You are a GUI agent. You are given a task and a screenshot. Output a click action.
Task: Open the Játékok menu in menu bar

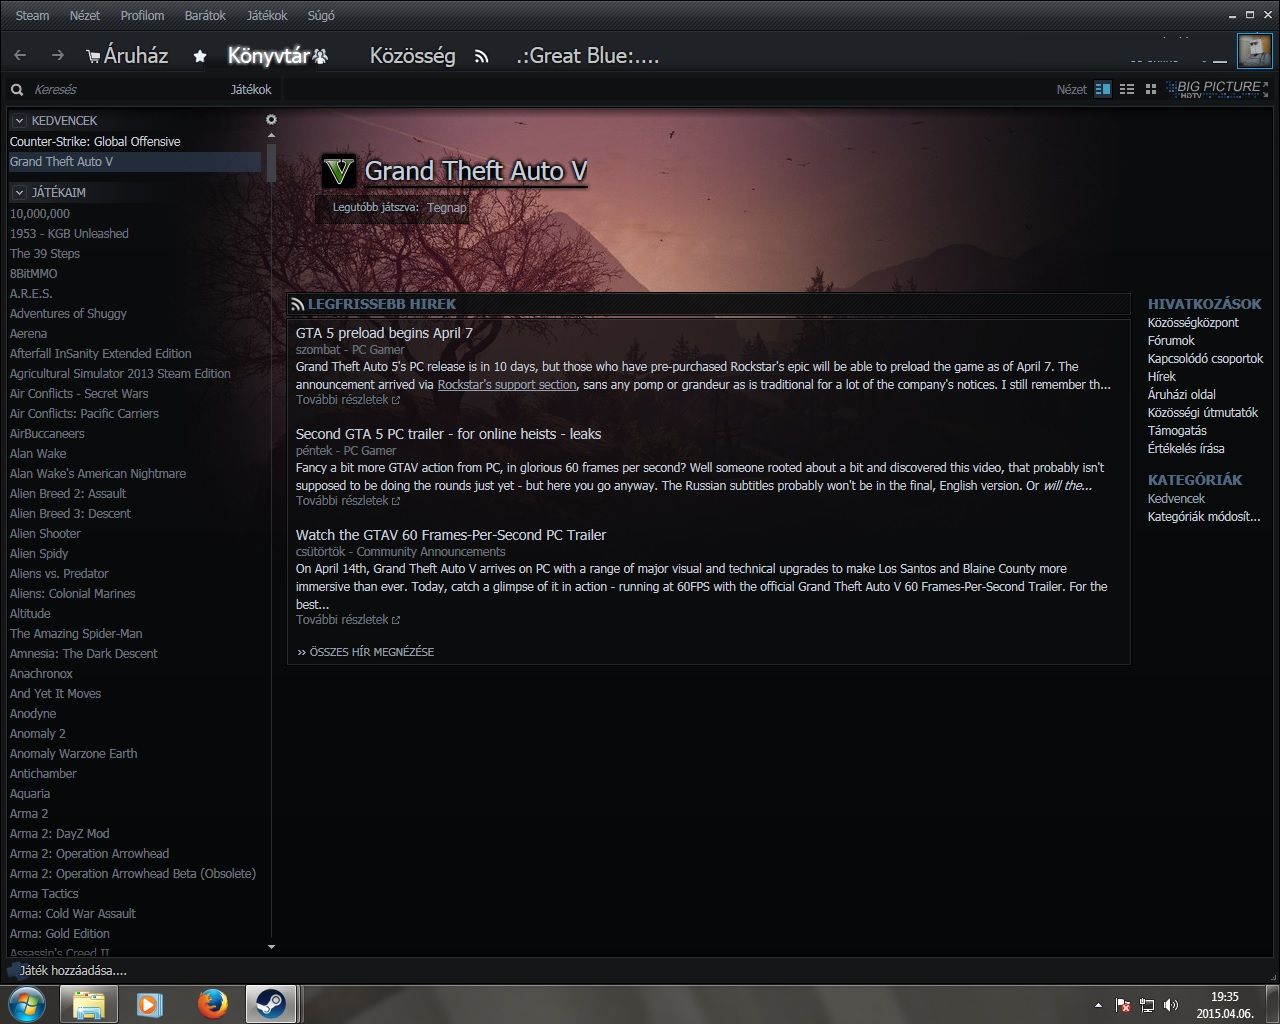click(x=267, y=16)
